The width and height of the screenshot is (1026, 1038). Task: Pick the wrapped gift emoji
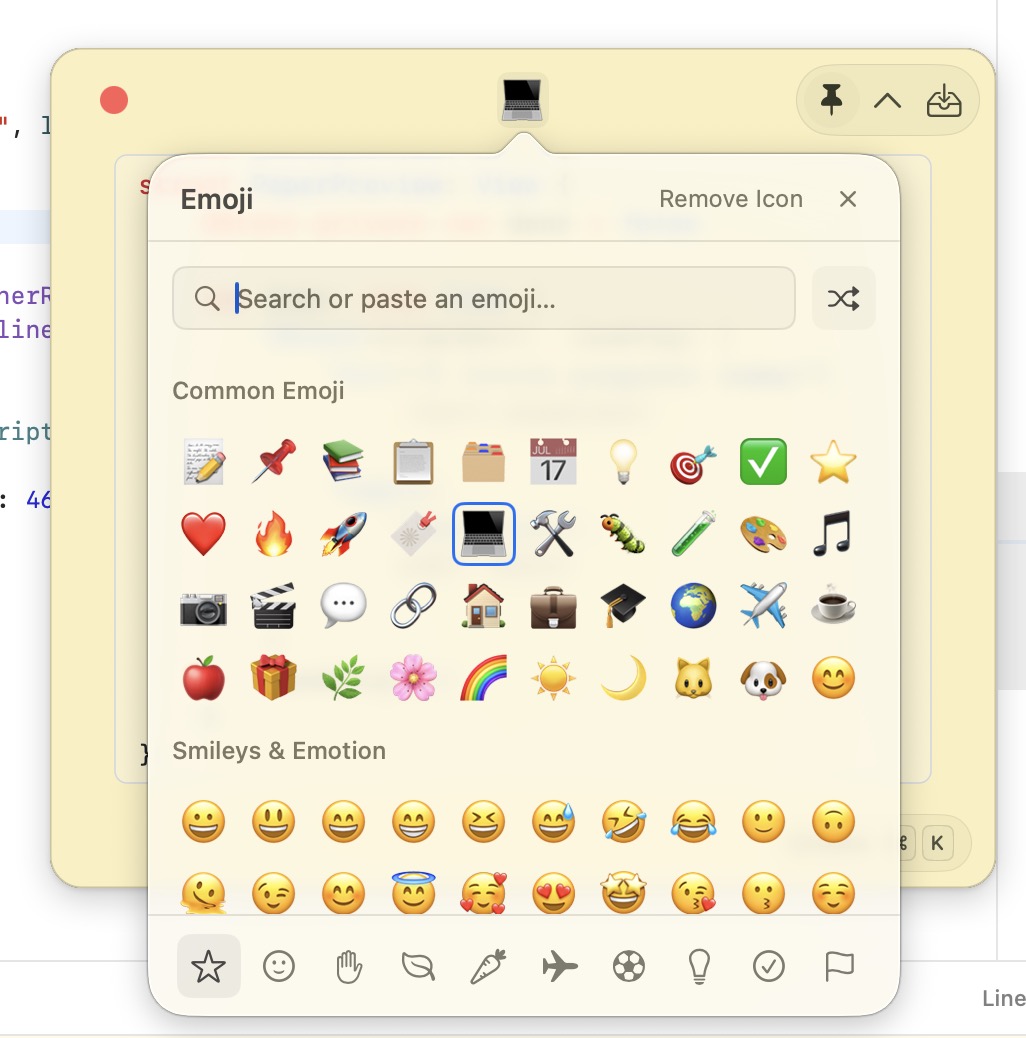click(x=274, y=678)
